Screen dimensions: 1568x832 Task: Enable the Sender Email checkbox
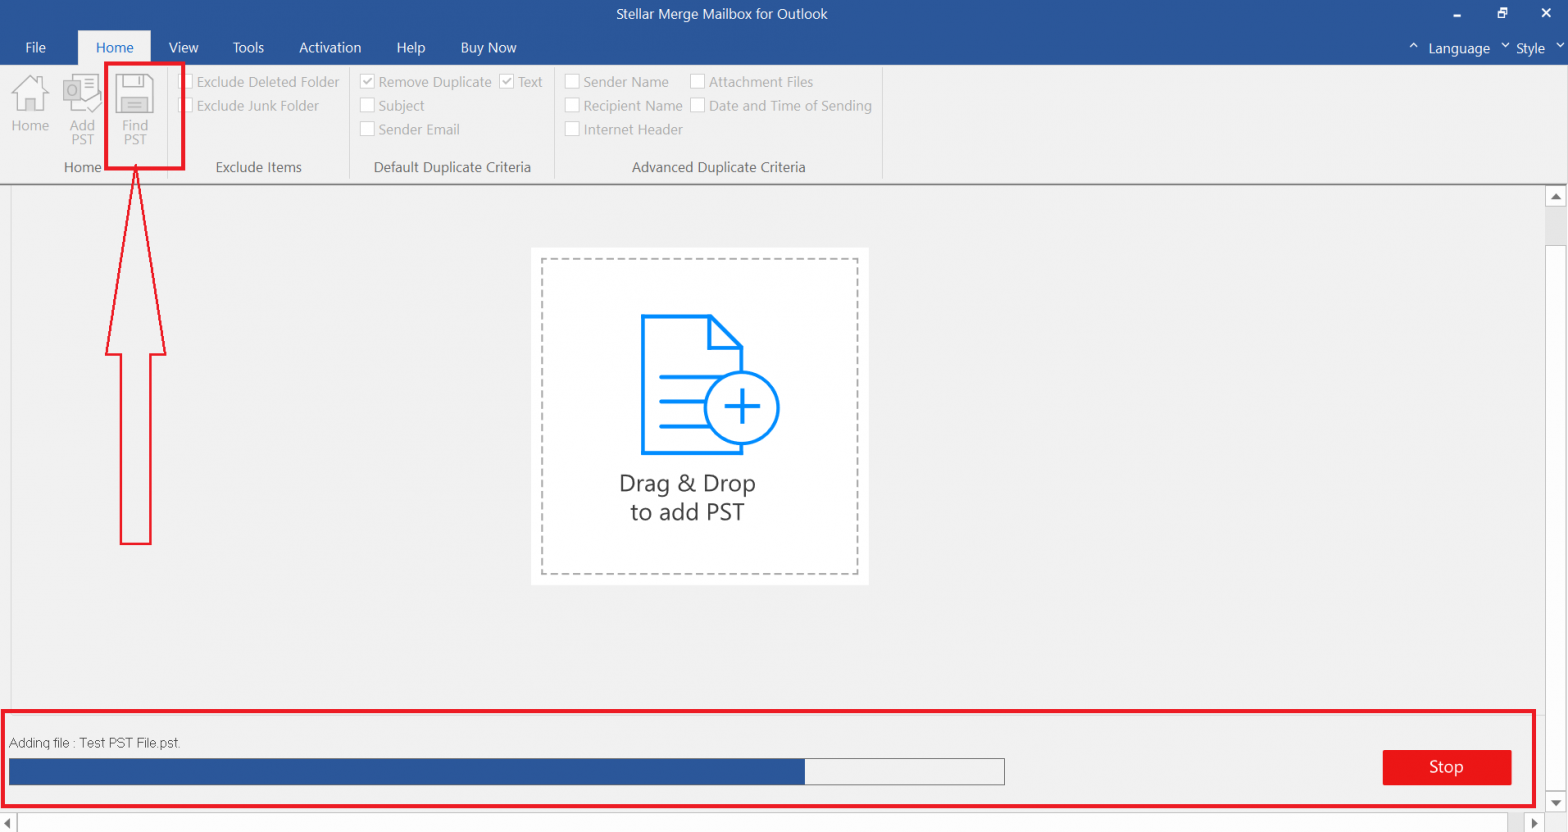click(367, 129)
